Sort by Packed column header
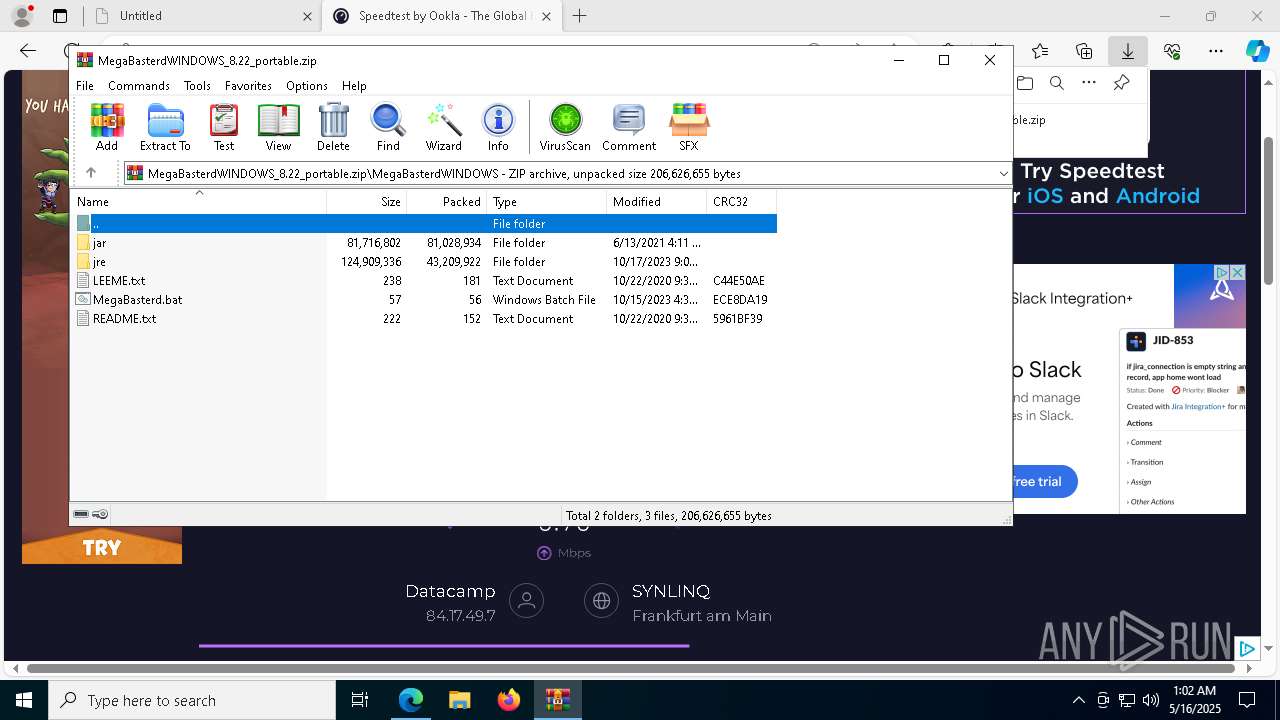 [446, 202]
